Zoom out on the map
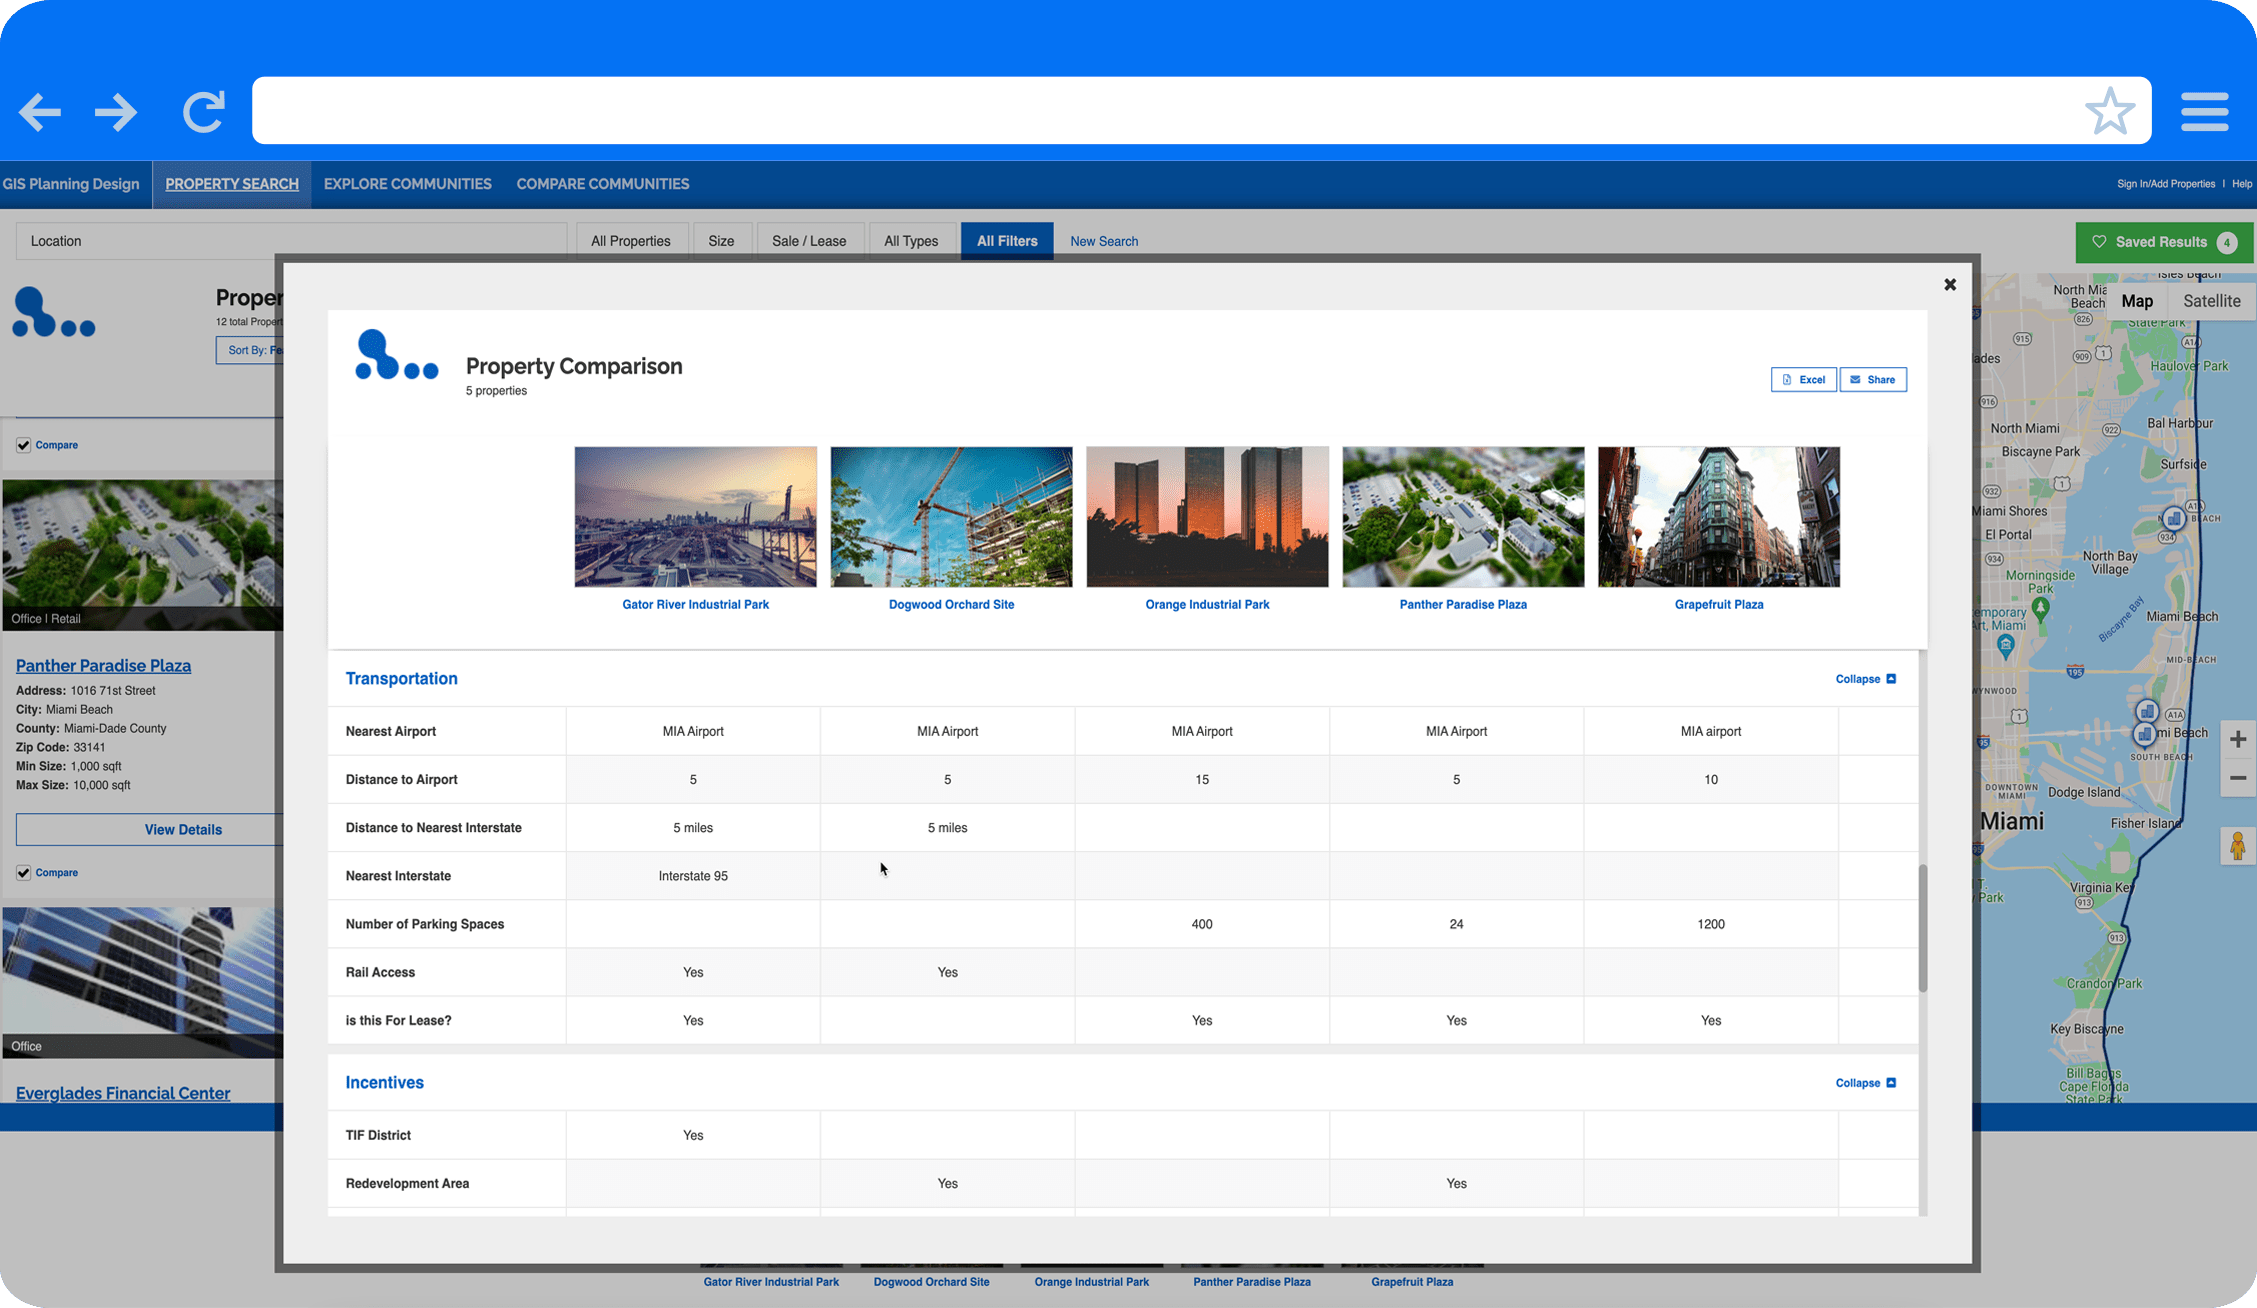The height and width of the screenshot is (1308, 2257). click(2237, 778)
